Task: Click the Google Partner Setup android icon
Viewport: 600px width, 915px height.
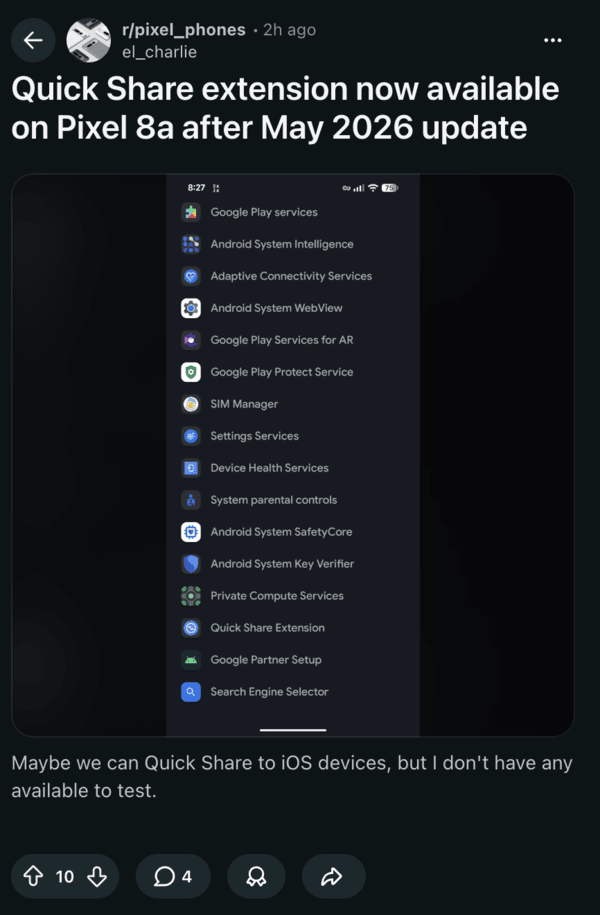Action: click(x=191, y=660)
